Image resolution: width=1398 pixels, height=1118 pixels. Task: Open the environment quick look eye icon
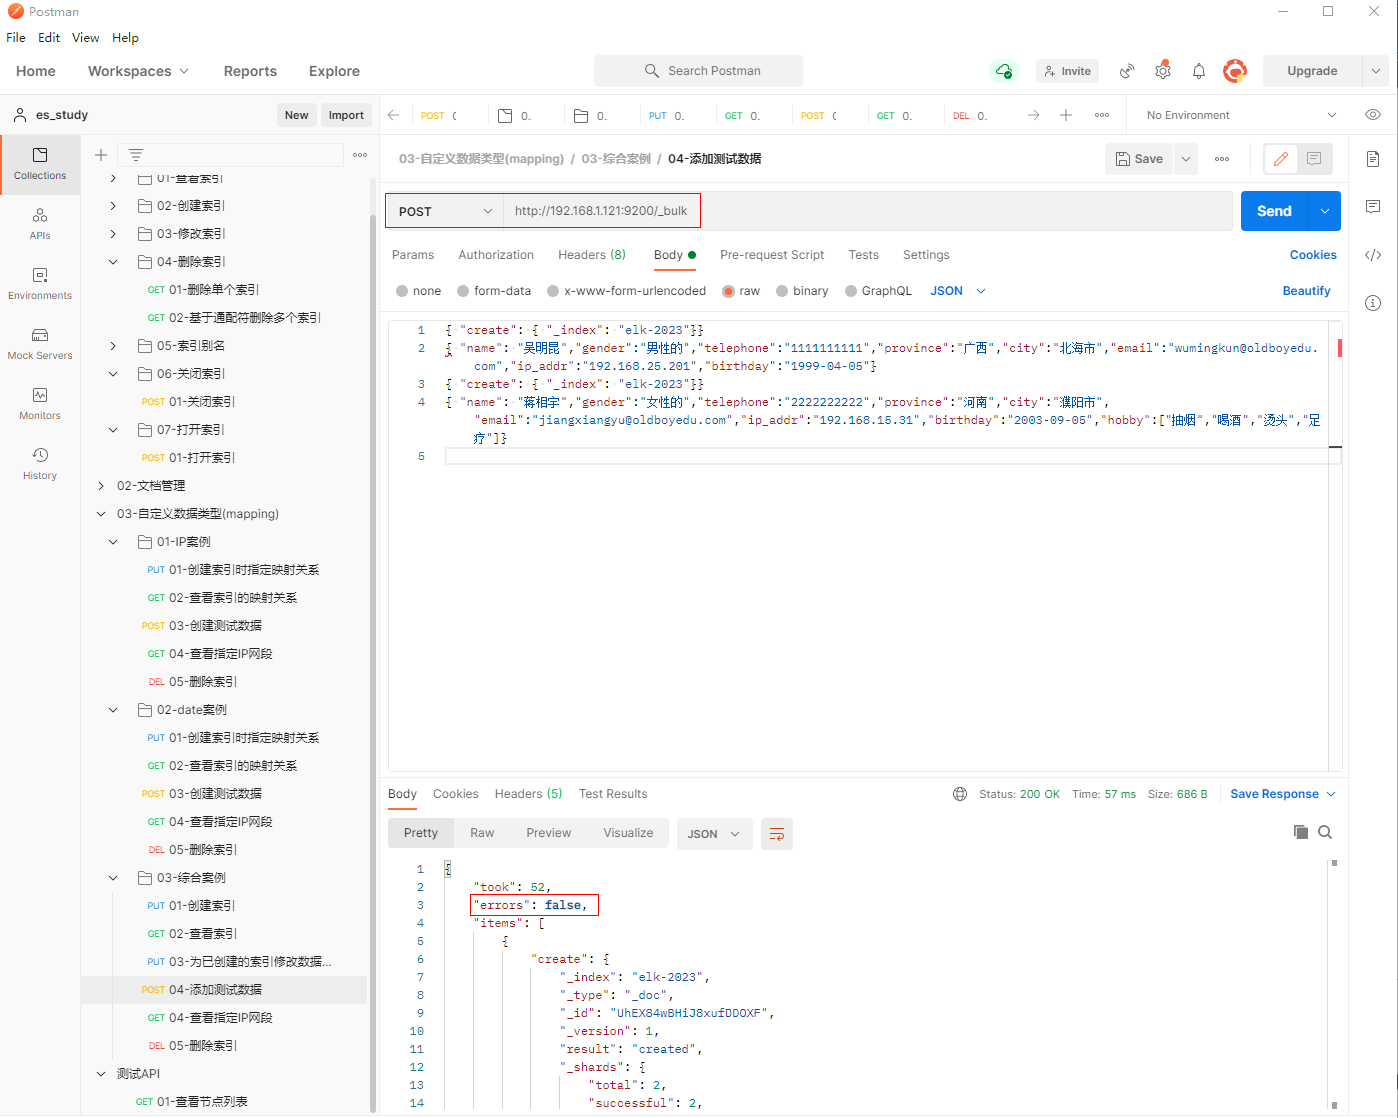coord(1373,115)
